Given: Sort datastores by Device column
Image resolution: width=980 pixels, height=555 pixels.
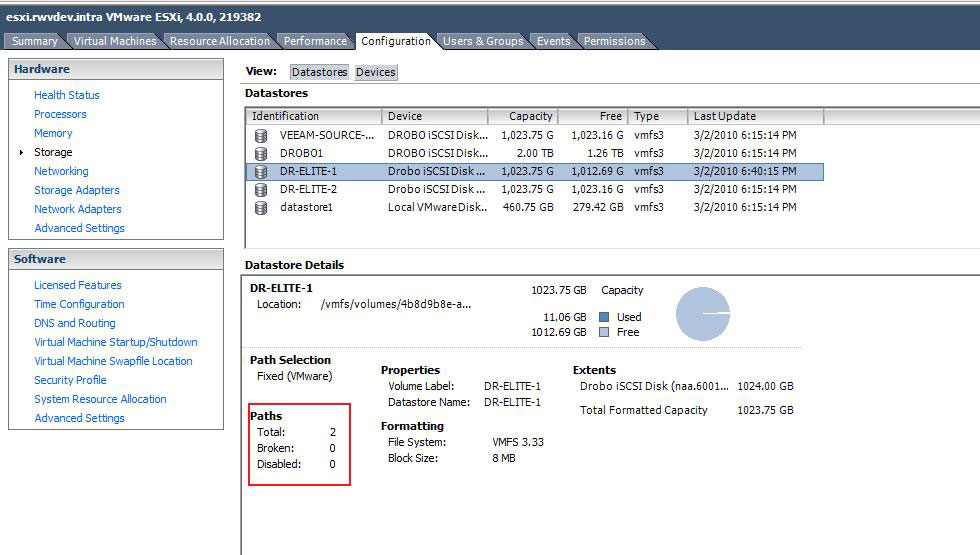Looking at the screenshot, I should (x=435, y=116).
